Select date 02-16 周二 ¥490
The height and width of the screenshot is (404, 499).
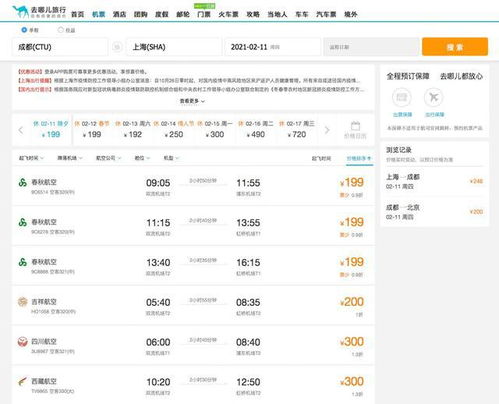pos(256,129)
